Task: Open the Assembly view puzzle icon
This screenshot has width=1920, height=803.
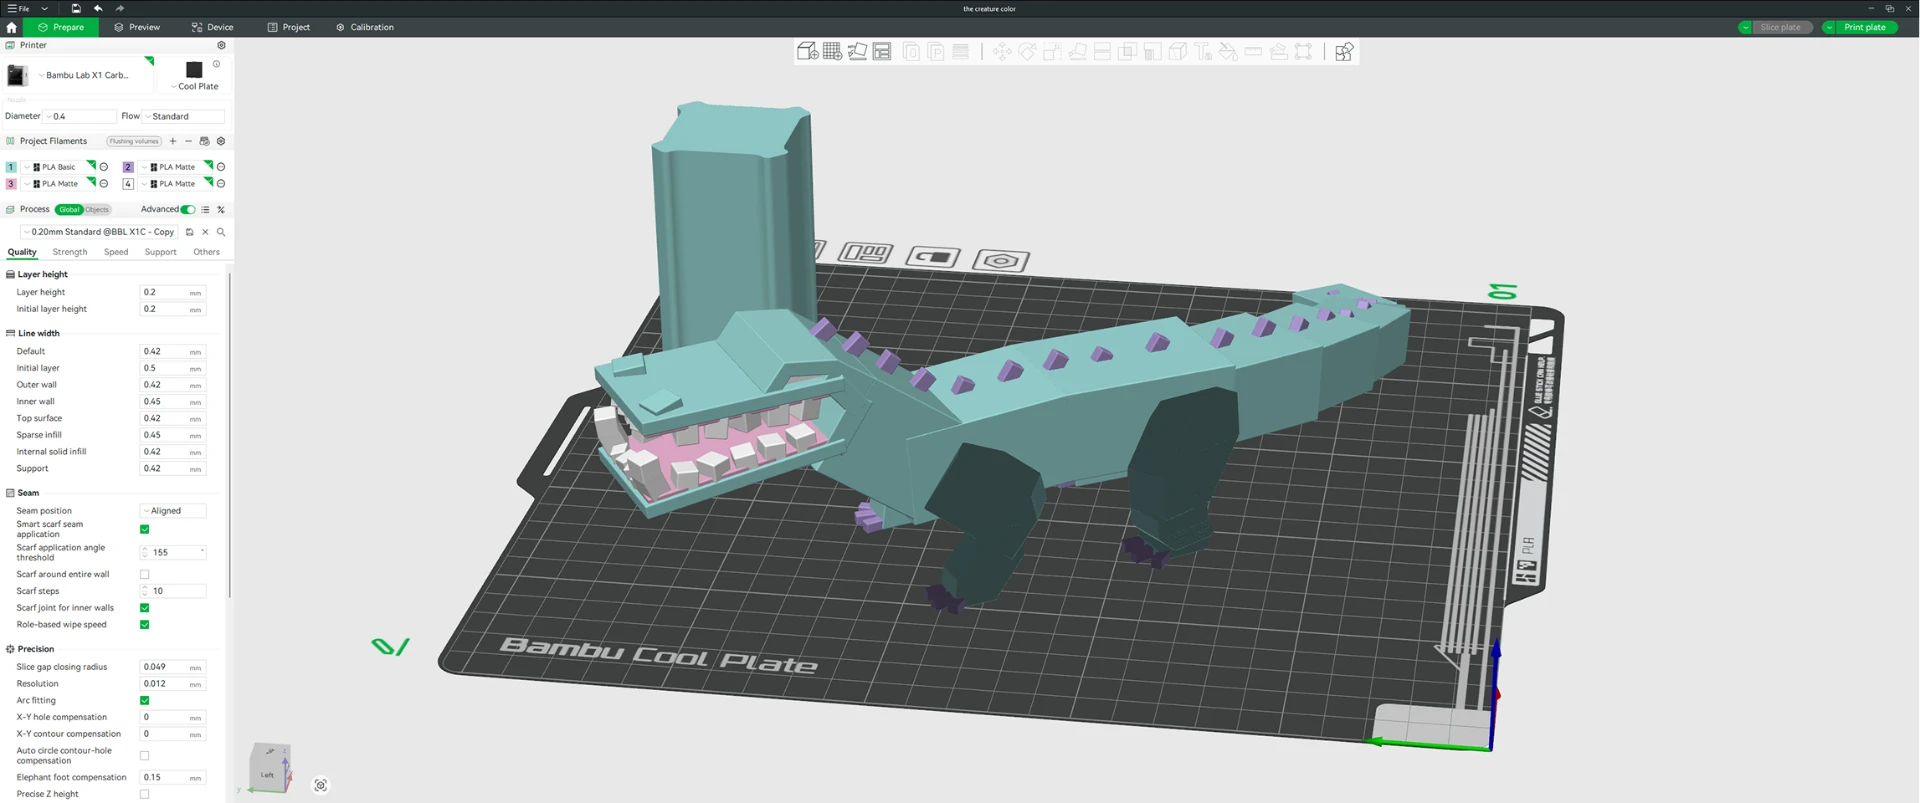Action: click(1344, 51)
